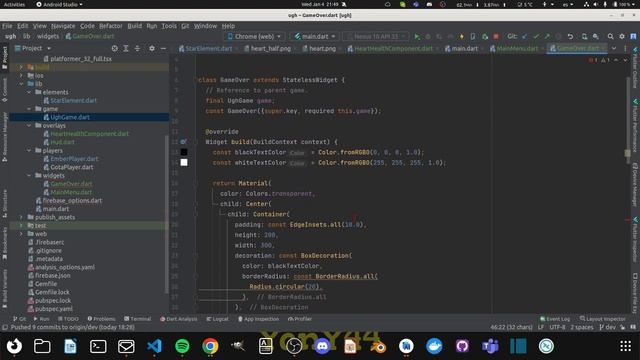Hide the Project panel with minus icon

[163, 48]
